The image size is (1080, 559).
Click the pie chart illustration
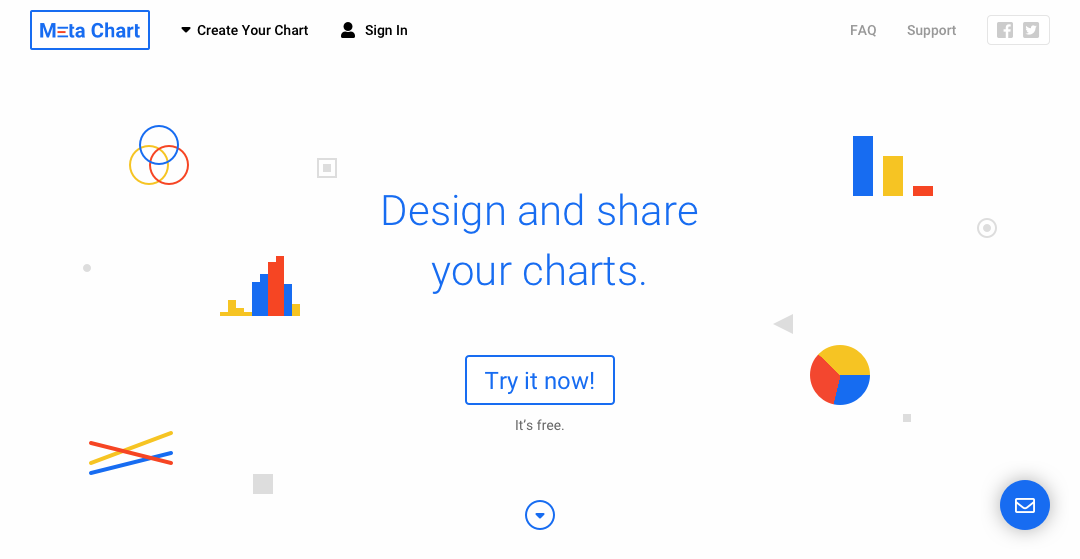pyautogui.click(x=840, y=375)
